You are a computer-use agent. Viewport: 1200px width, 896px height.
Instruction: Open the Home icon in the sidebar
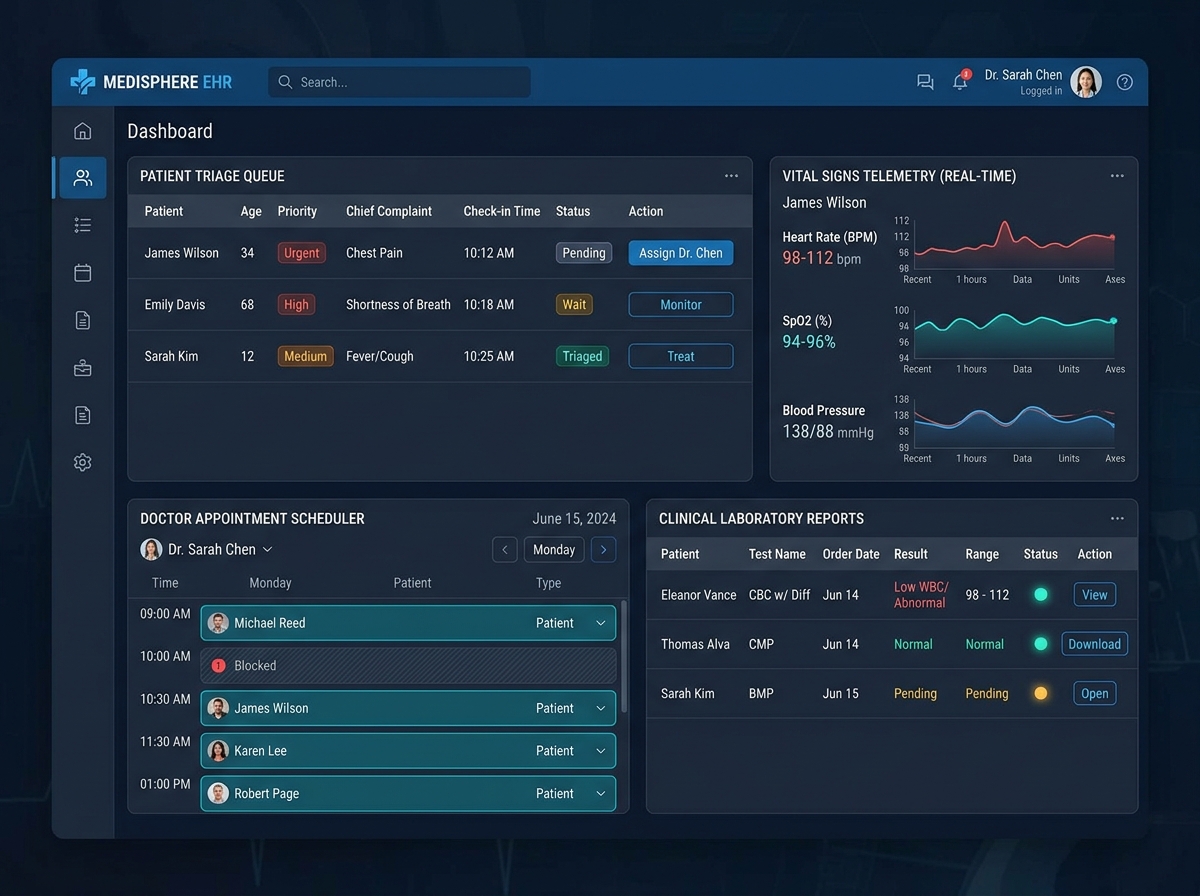pyautogui.click(x=83, y=131)
